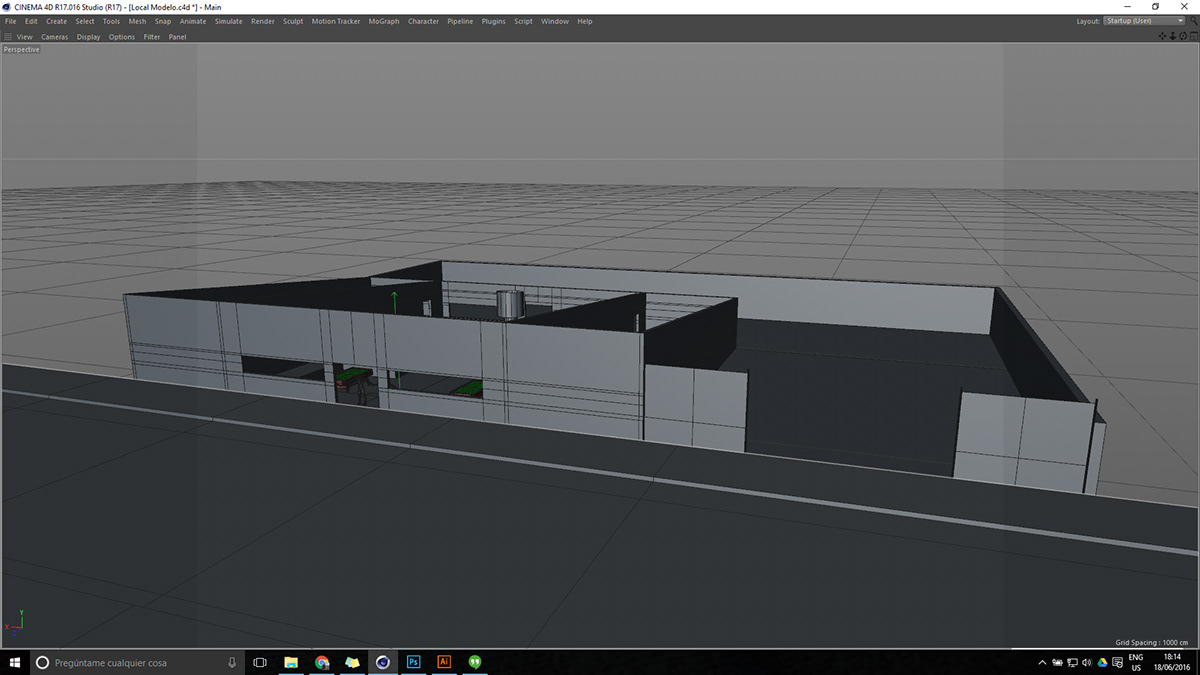Click the viewport rotate camera icon
1200x675 pixels.
click(1182, 36)
